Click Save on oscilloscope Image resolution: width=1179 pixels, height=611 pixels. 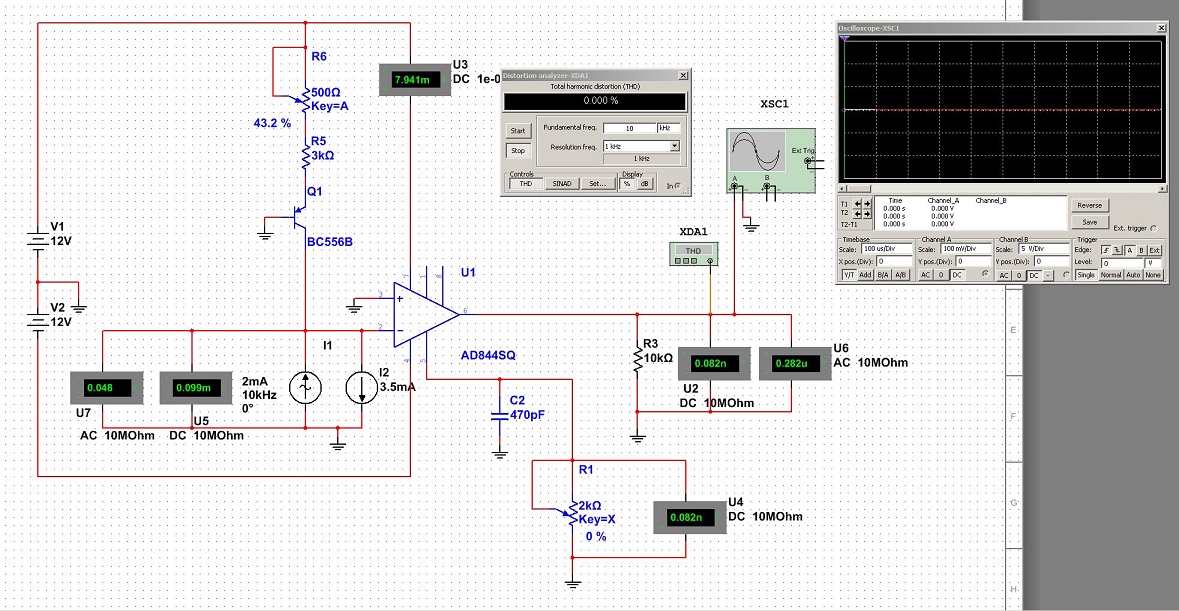coord(1090,222)
